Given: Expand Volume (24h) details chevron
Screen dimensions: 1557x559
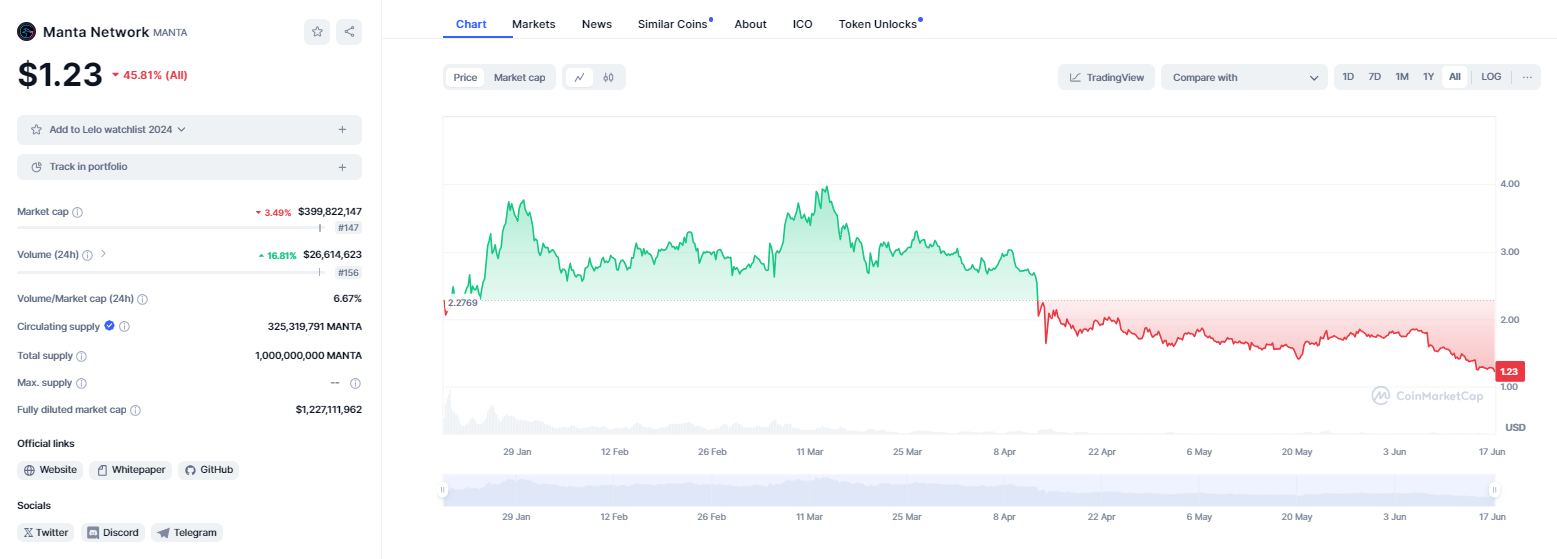Looking at the screenshot, I should click(103, 254).
